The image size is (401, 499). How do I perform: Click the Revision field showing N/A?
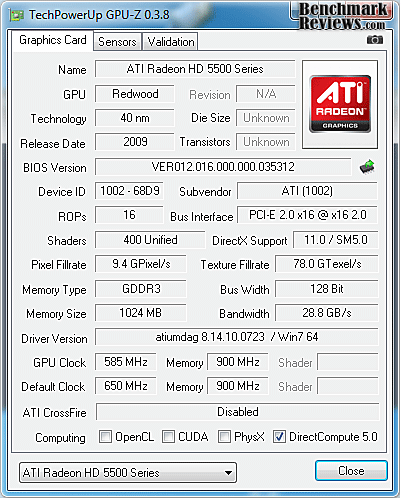tap(266, 94)
